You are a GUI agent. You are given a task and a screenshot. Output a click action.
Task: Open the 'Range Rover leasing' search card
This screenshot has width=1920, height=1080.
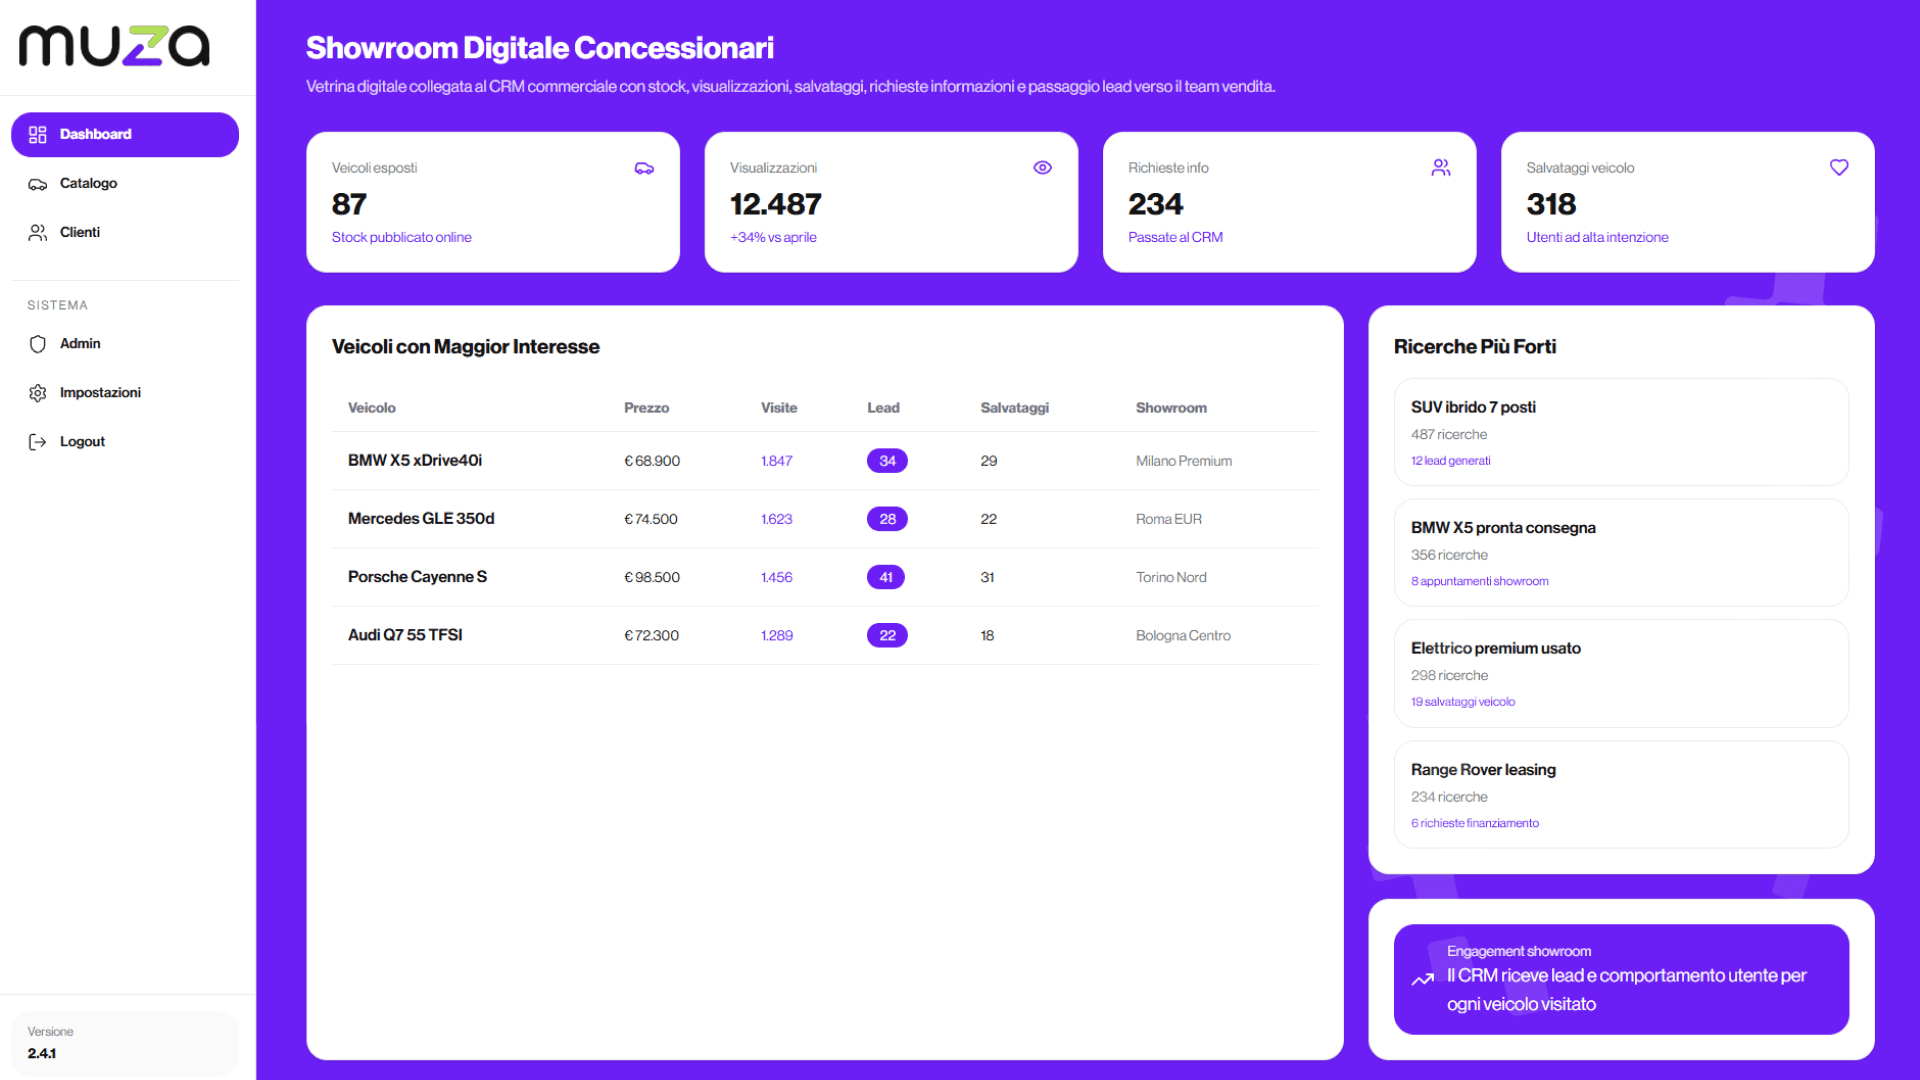[1621, 795]
